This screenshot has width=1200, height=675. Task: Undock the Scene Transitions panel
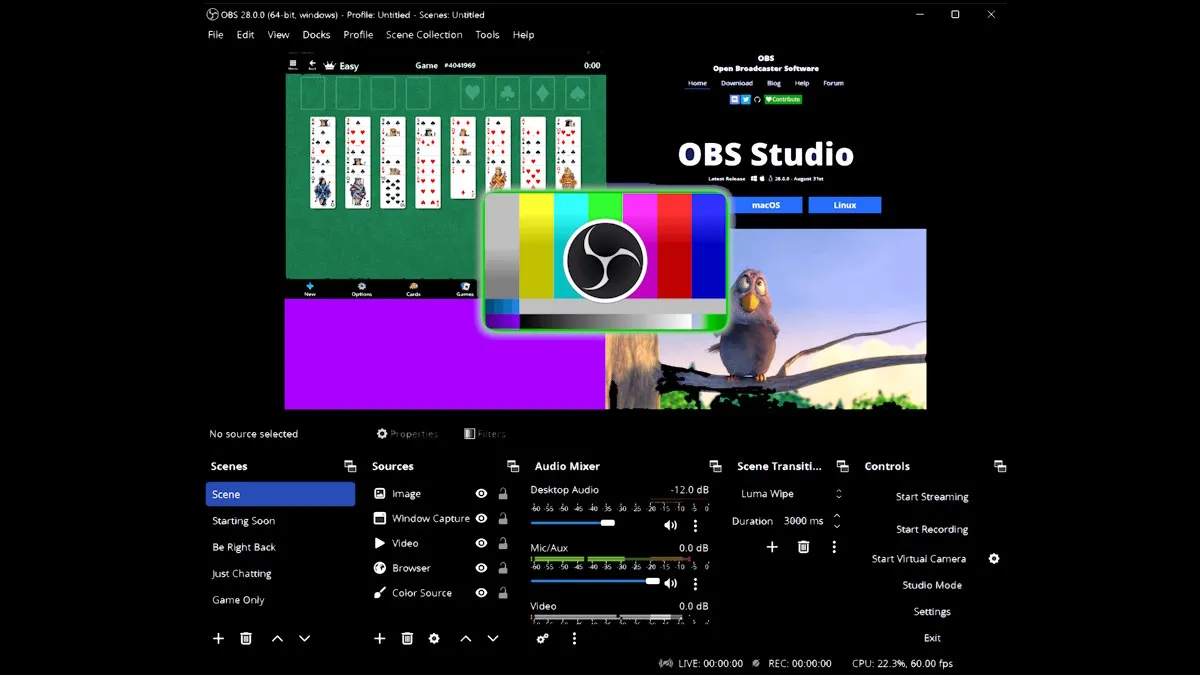click(842, 466)
